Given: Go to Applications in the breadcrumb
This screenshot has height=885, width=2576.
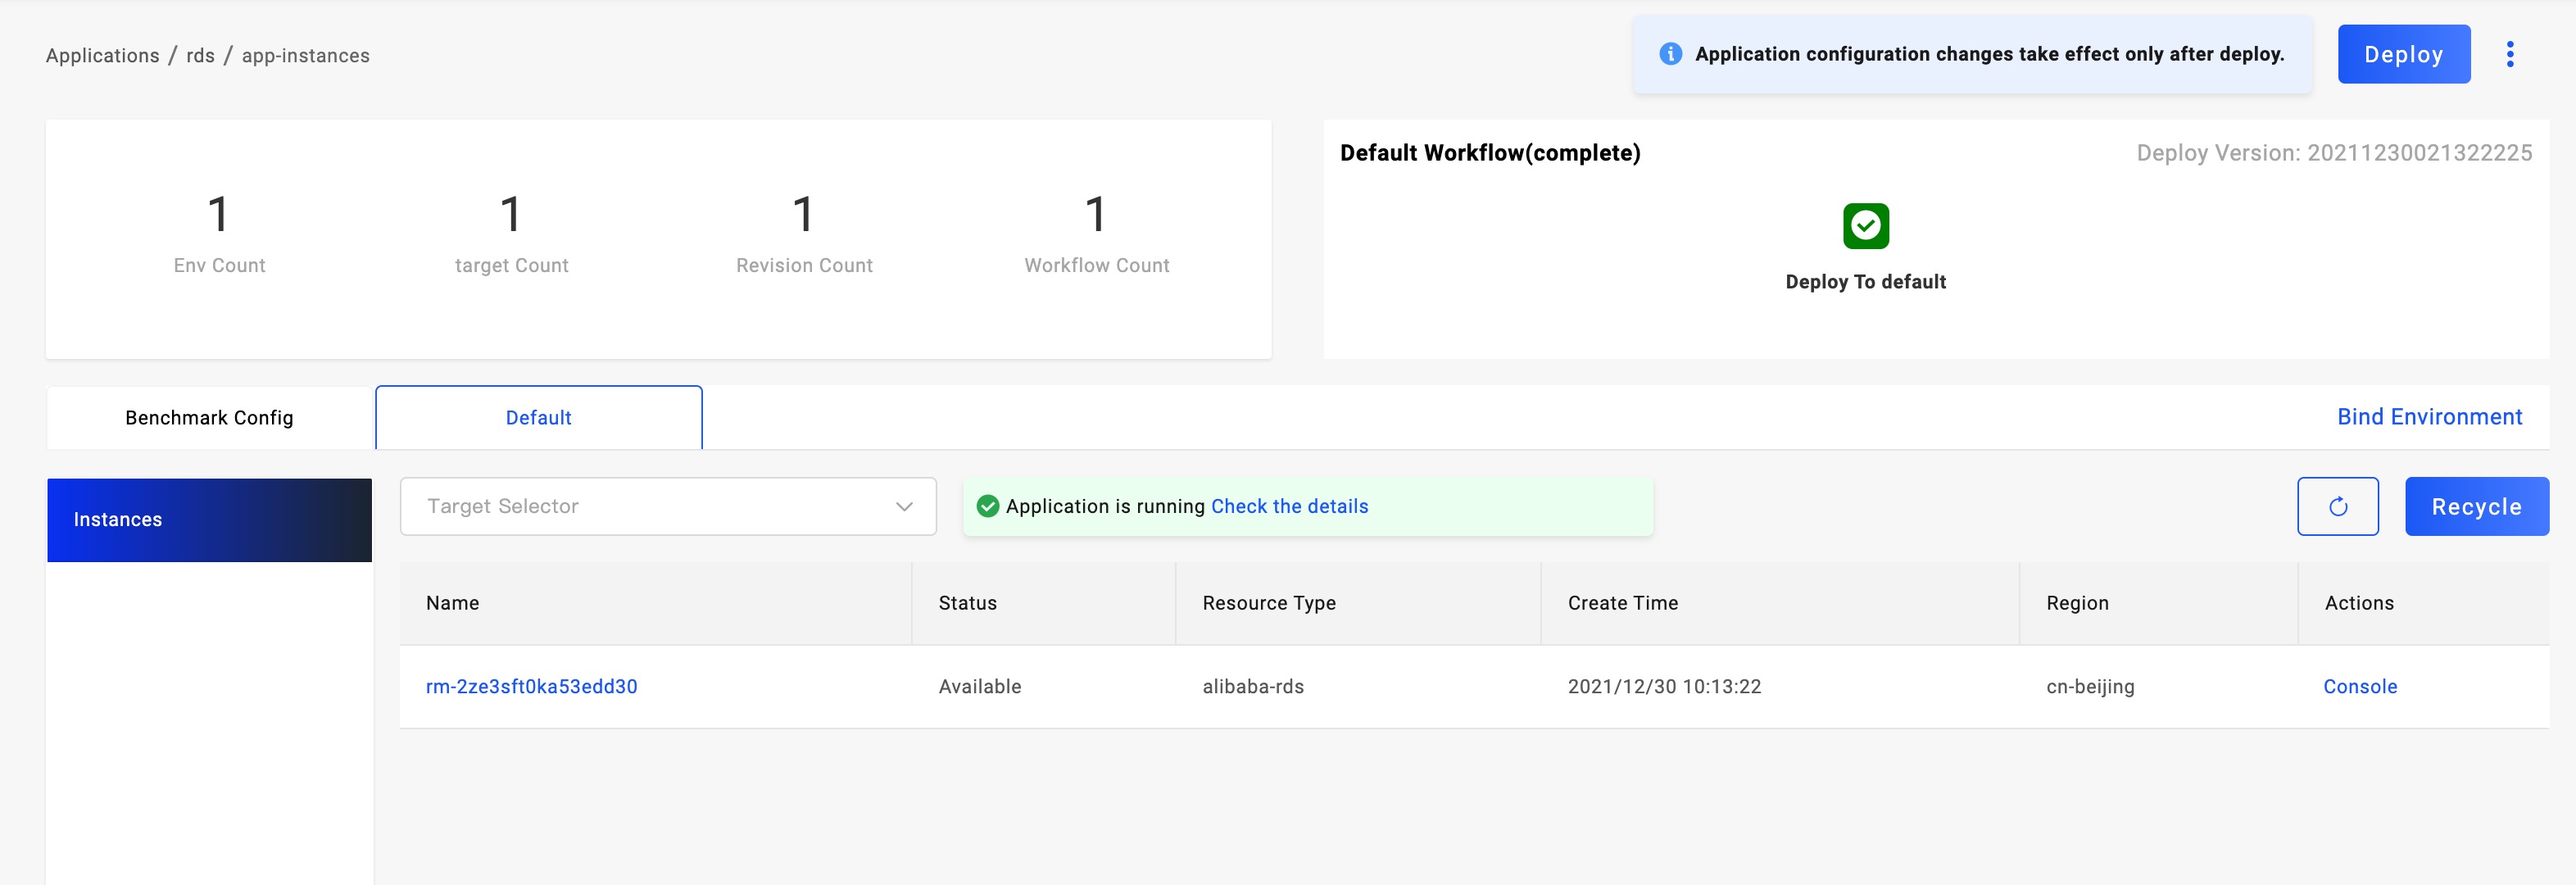Looking at the screenshot, I should tap(102, 56).
